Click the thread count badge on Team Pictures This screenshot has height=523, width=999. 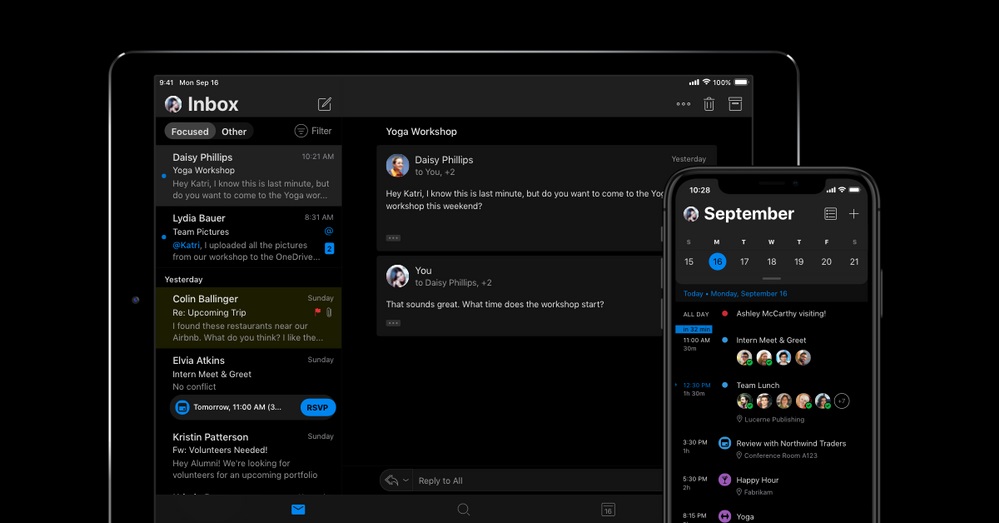pos(329,248)
